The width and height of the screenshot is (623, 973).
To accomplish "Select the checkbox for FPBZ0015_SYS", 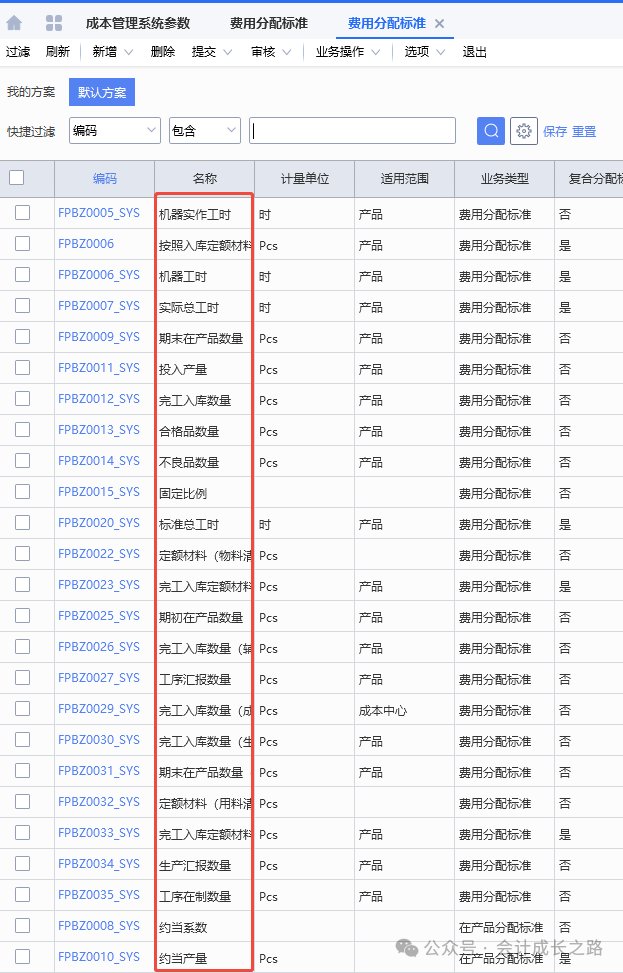I will tap(22, 491).
